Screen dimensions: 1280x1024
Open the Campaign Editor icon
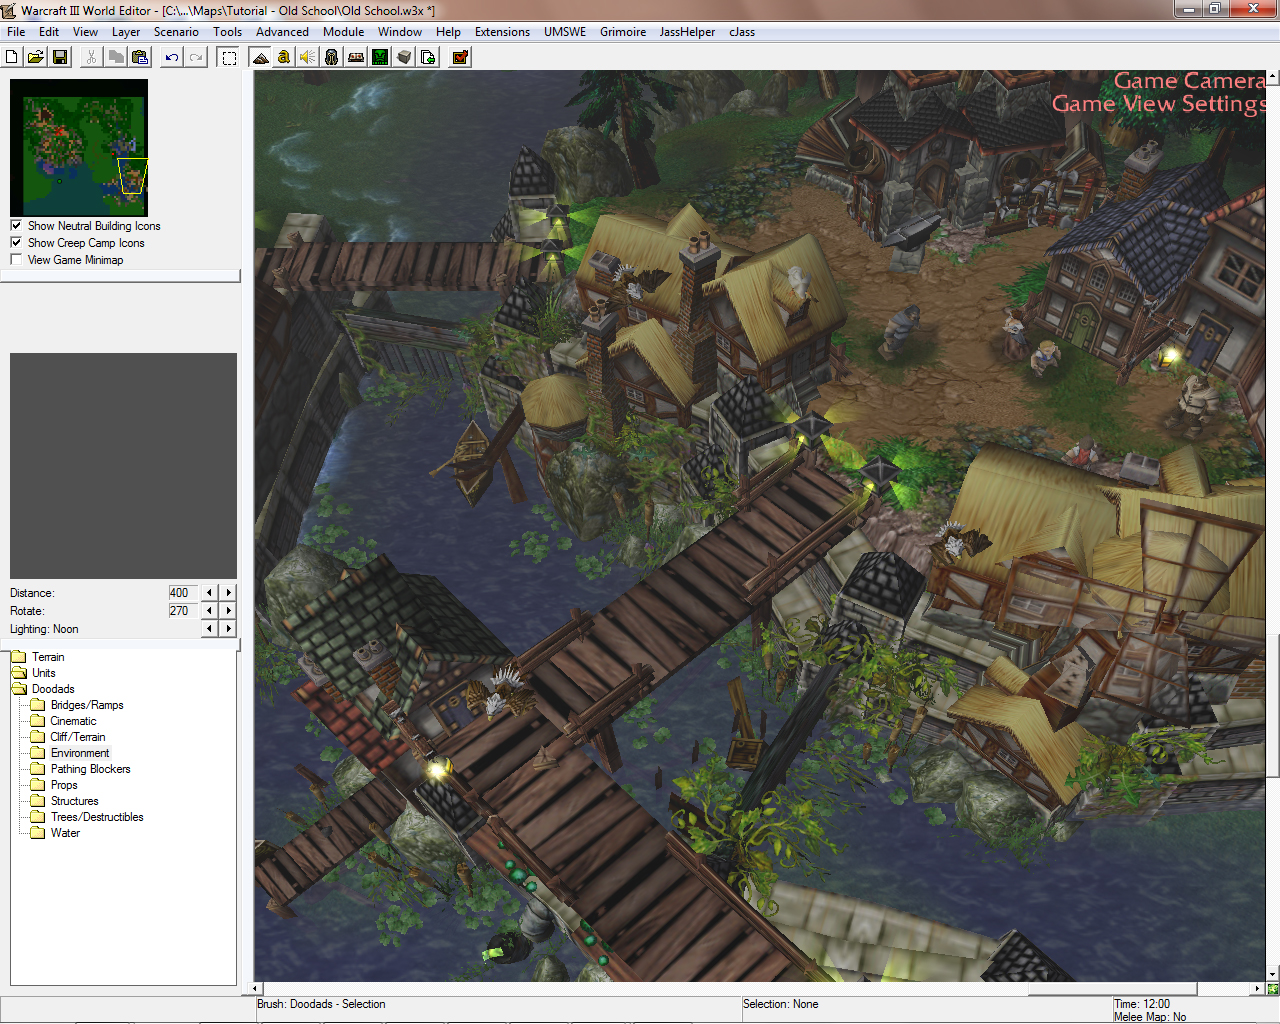tap(356, 57)
